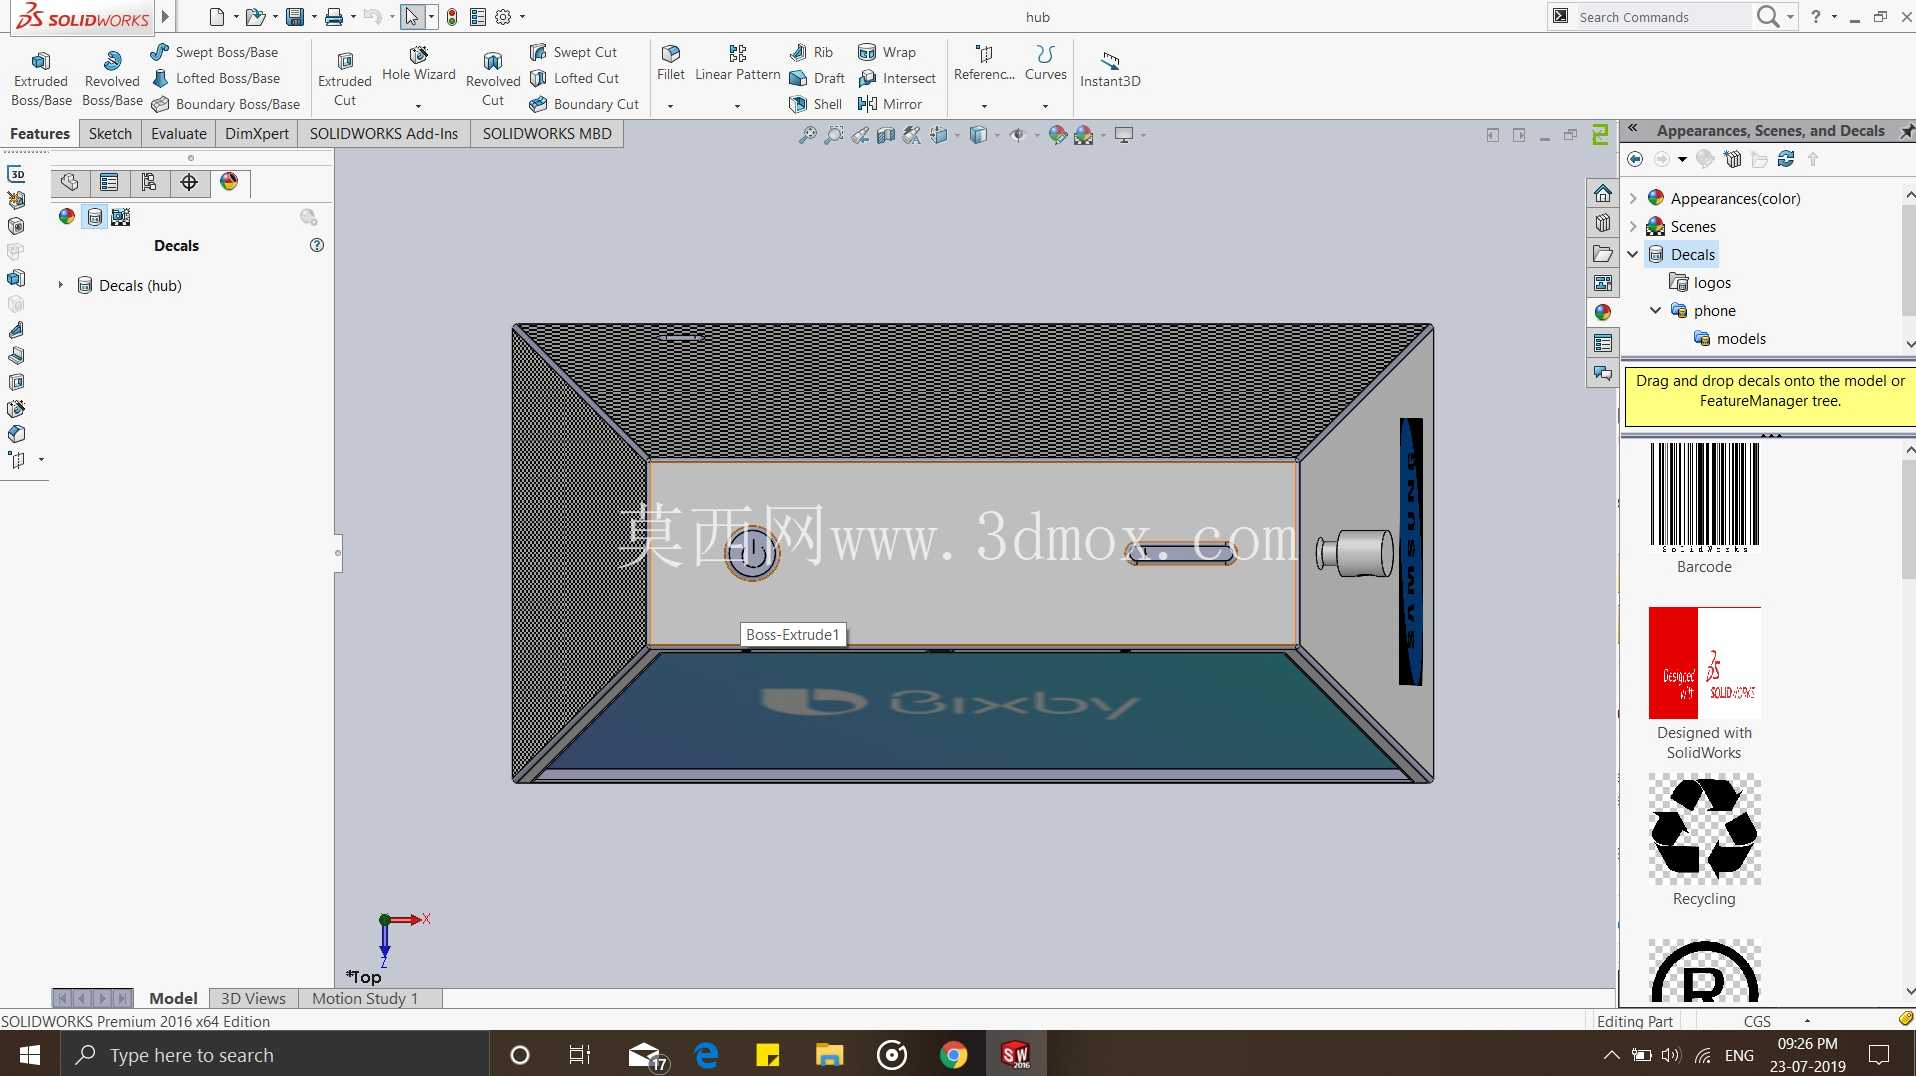Show appearances list in DisplayManager
1916x1076 pixels.
point(67,217)
